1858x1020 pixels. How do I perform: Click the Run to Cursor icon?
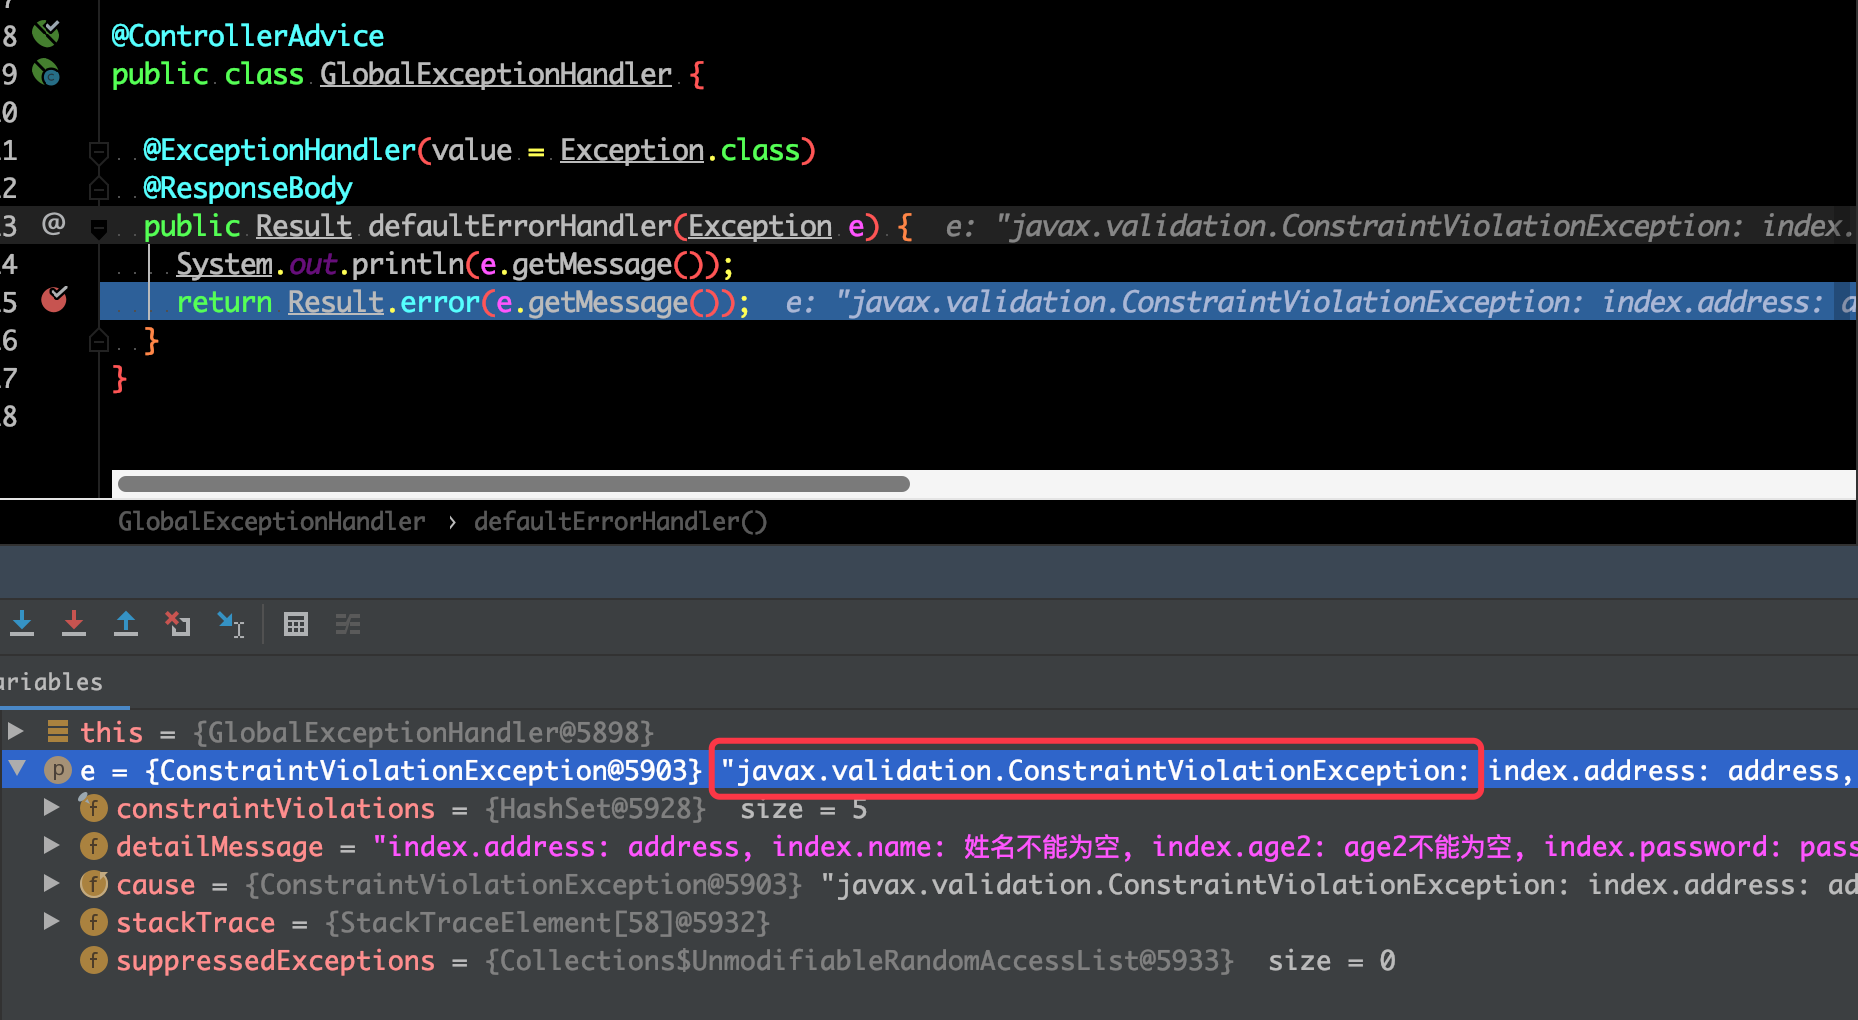click(231, 624)
